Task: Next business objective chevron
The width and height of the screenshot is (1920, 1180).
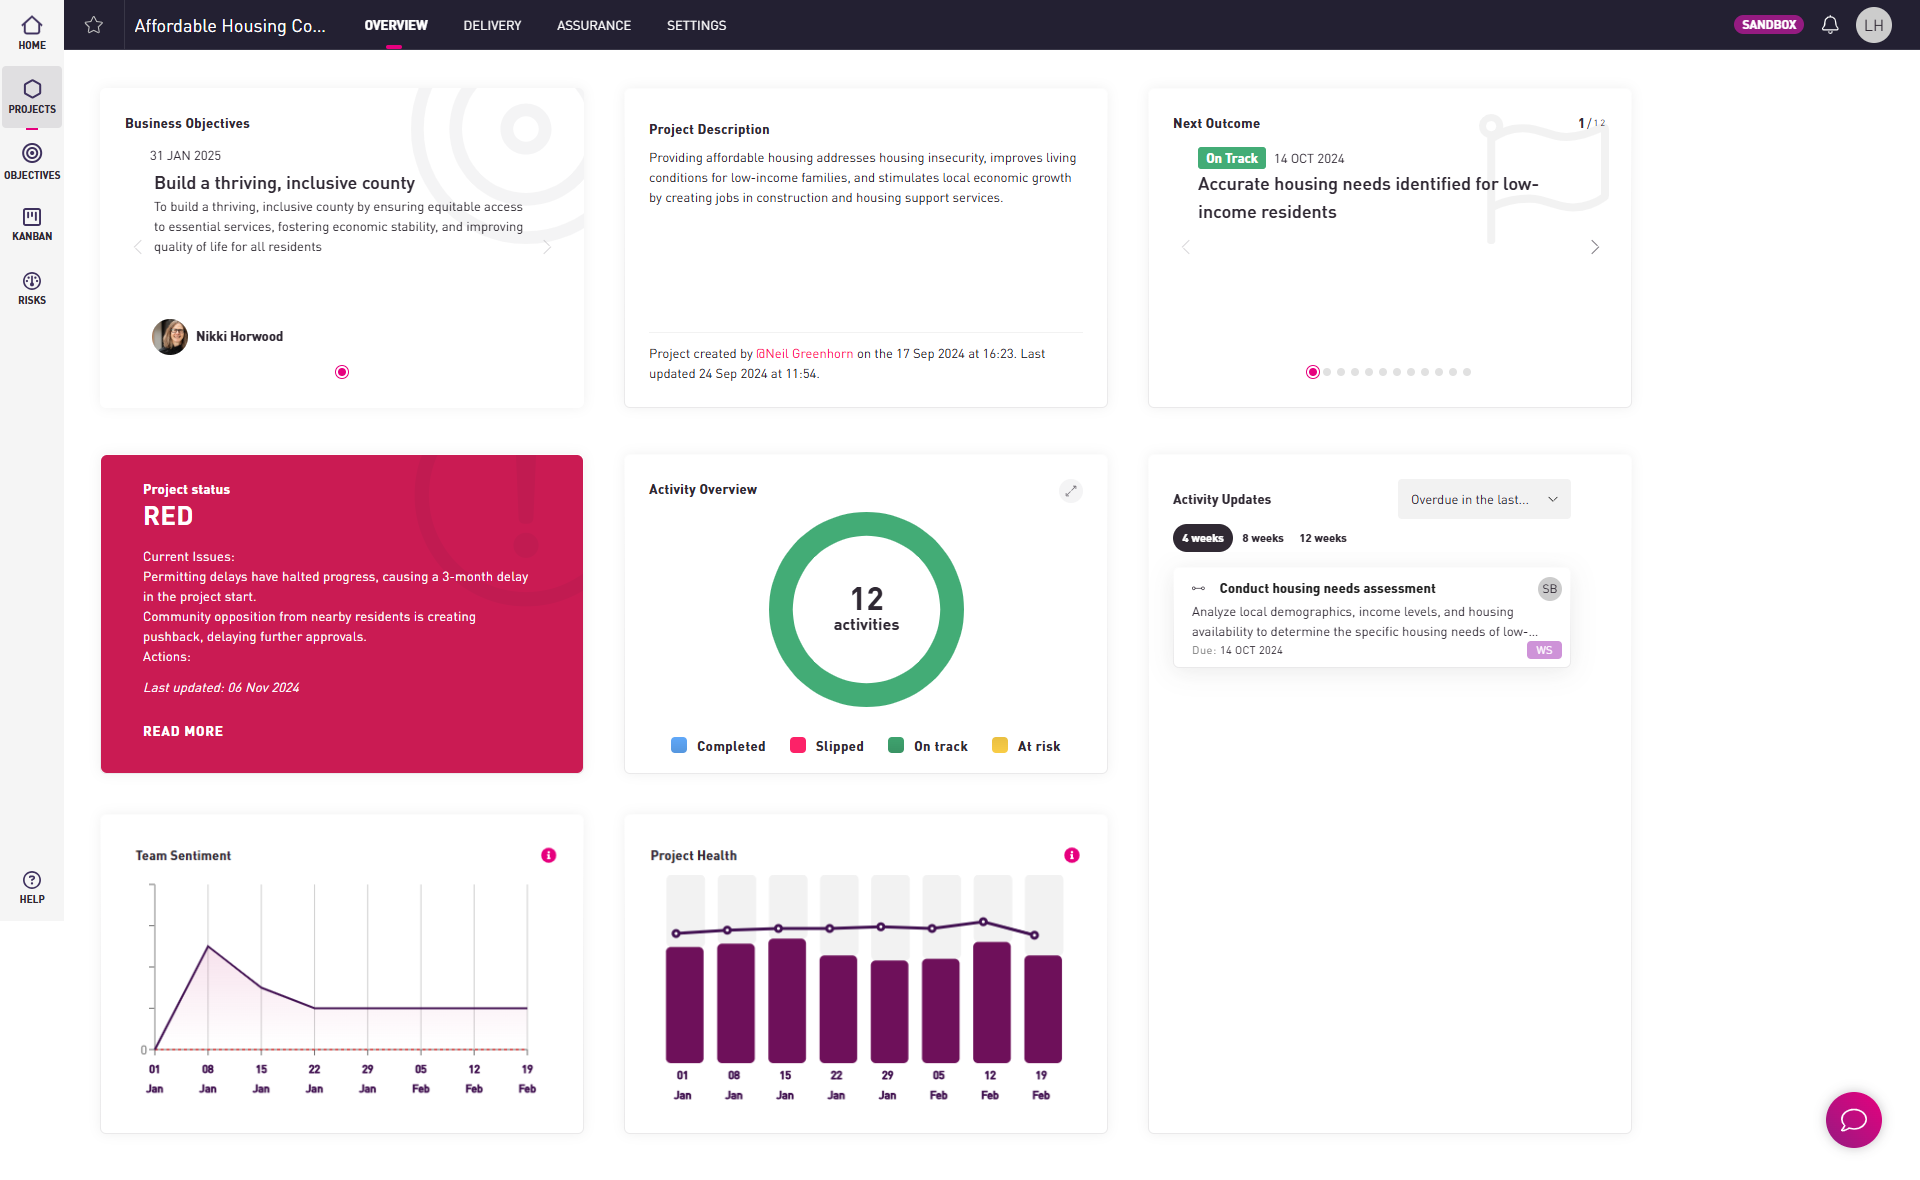Action: [547, 247]
